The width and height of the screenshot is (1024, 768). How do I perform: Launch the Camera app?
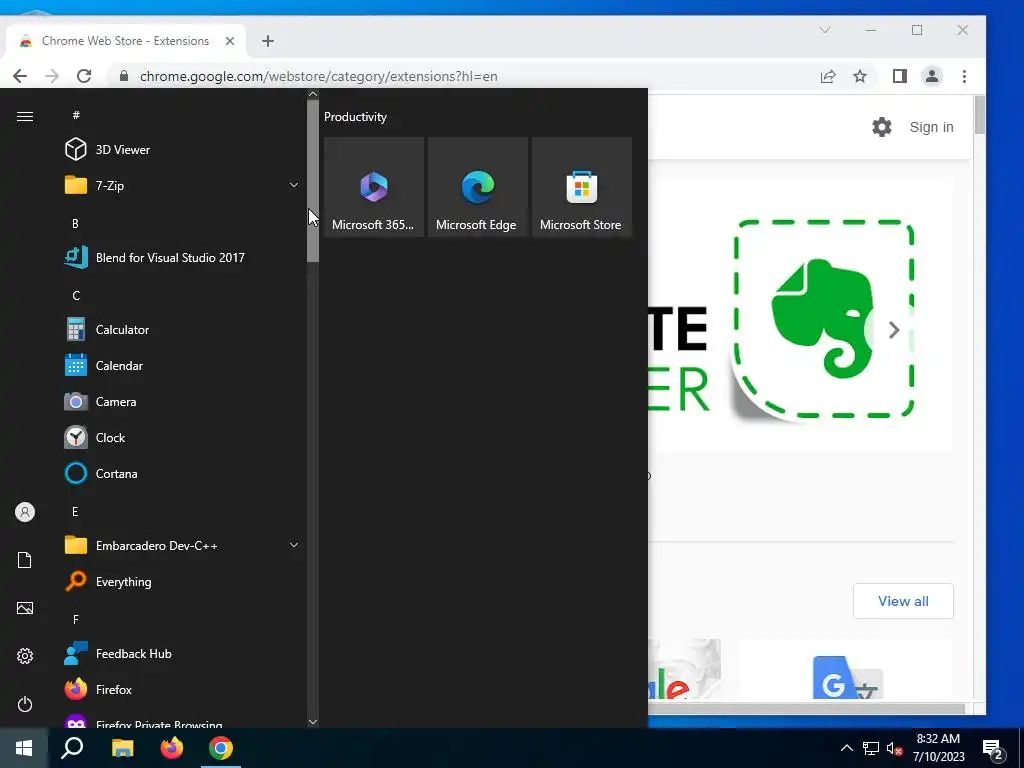pos(180,402)
